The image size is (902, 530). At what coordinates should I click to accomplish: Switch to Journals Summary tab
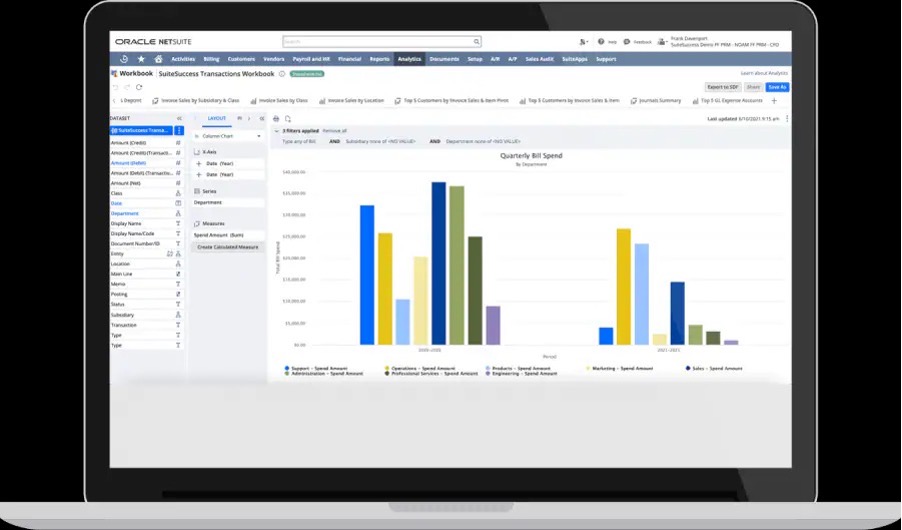pyautogui.click(x=656, y=101)
